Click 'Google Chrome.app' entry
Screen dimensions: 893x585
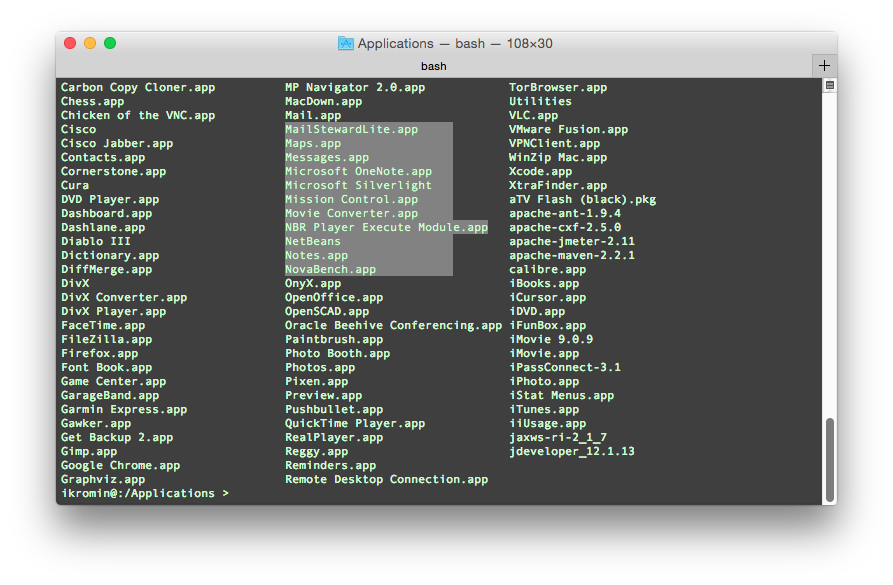pyautogui.click(x=120, y=465)
